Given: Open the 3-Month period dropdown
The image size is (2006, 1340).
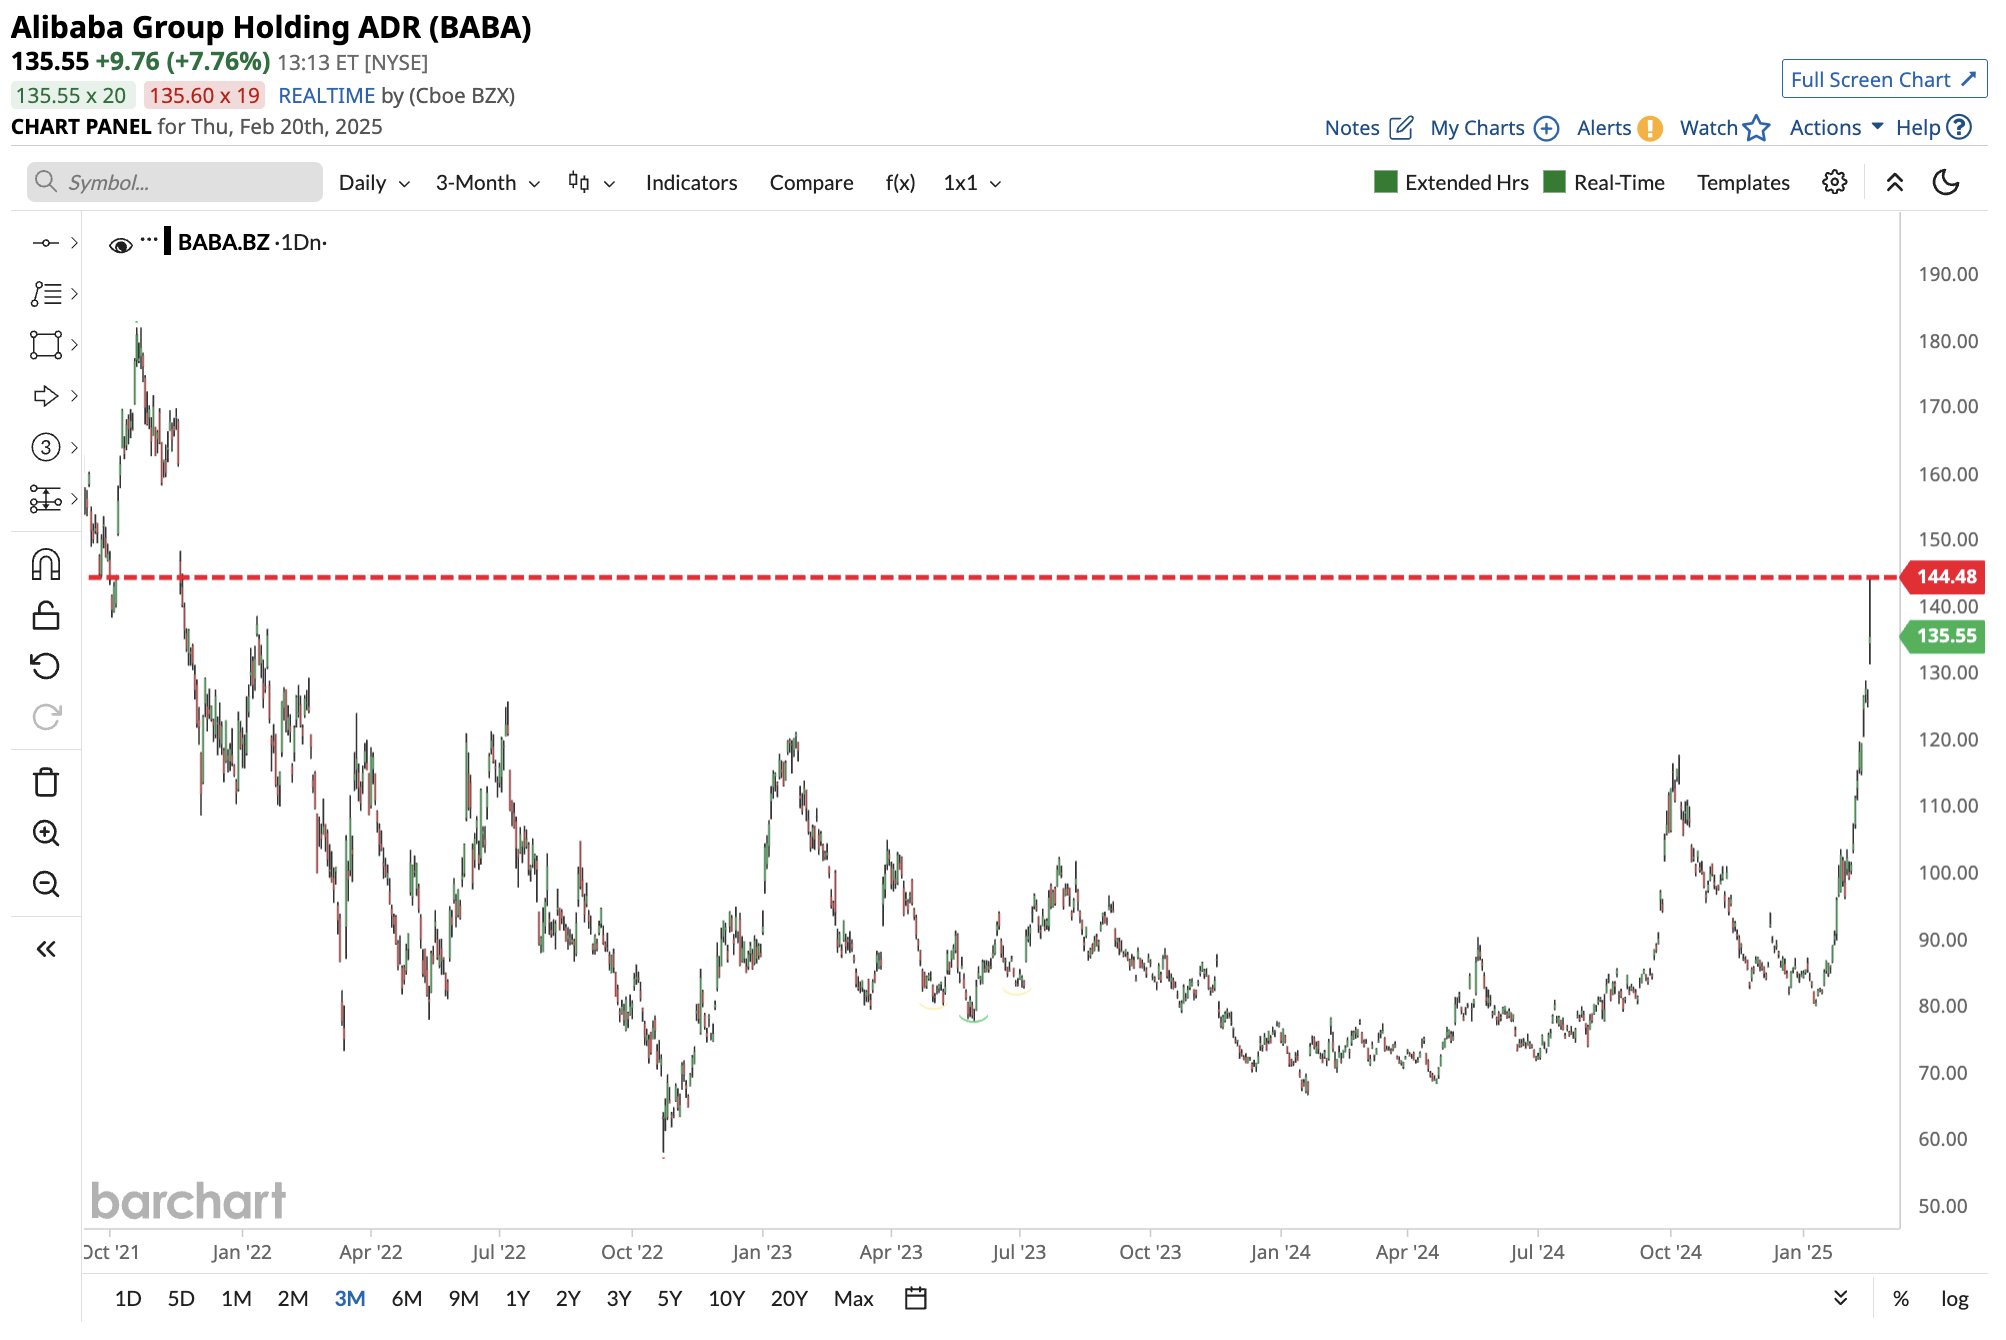Looking at the screenshot, I should (x=488, y=183).
